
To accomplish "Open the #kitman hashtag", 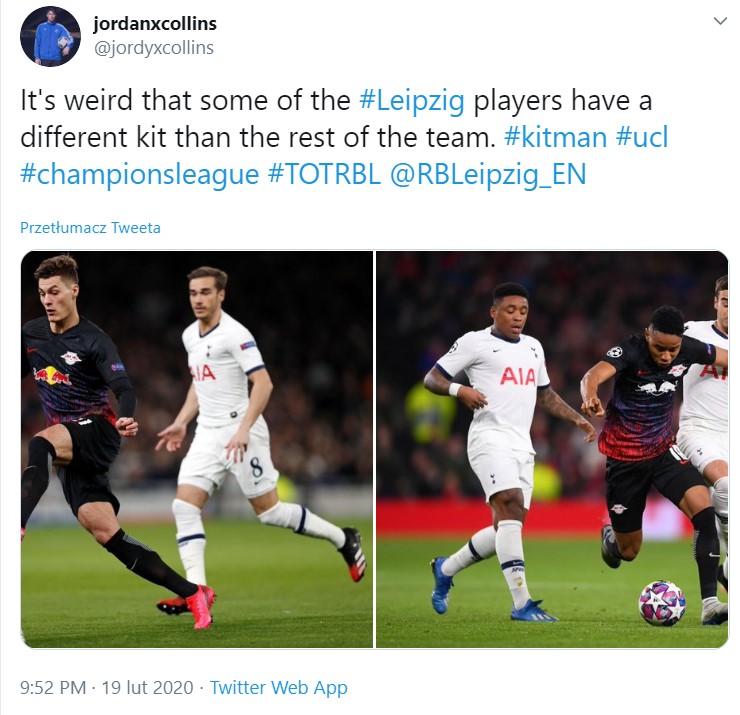I will [x=555, y=137].
